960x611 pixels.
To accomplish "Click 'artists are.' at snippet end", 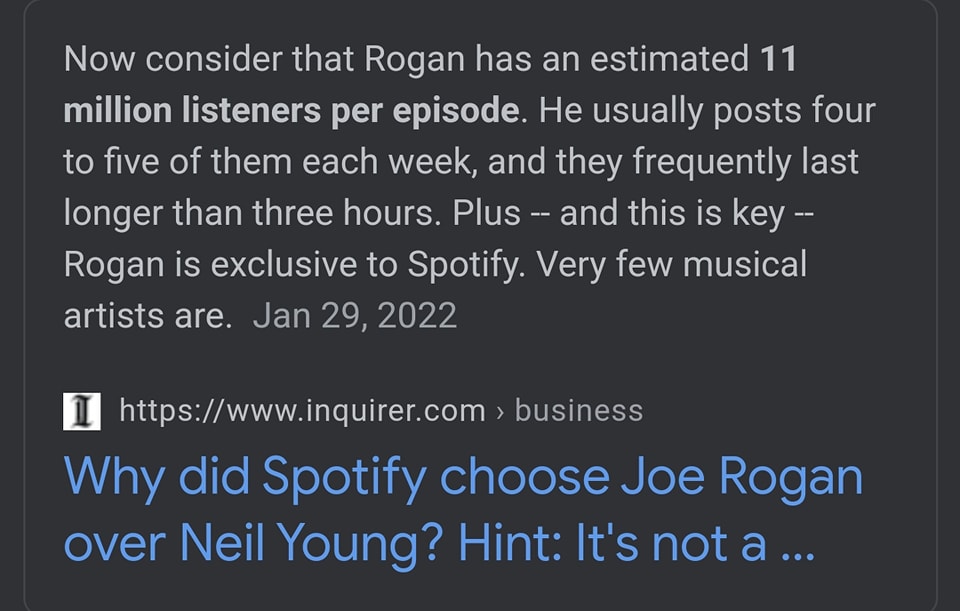I will pyautogui.click(x=148, y=316).
